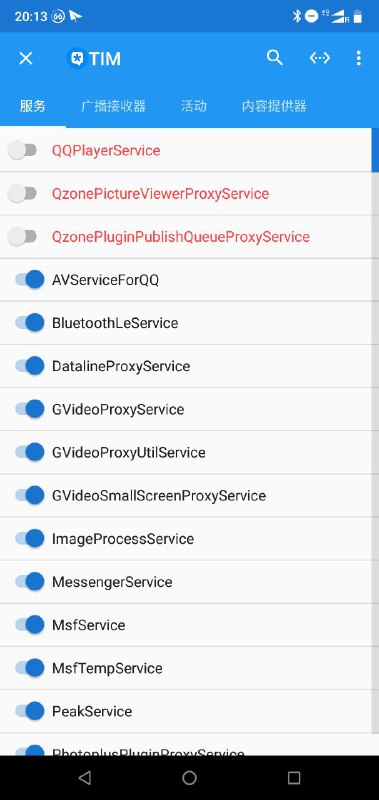Select the GVideoProxyUtilService list entry
This screenshot has height=800, width=379.
[186, 453]
